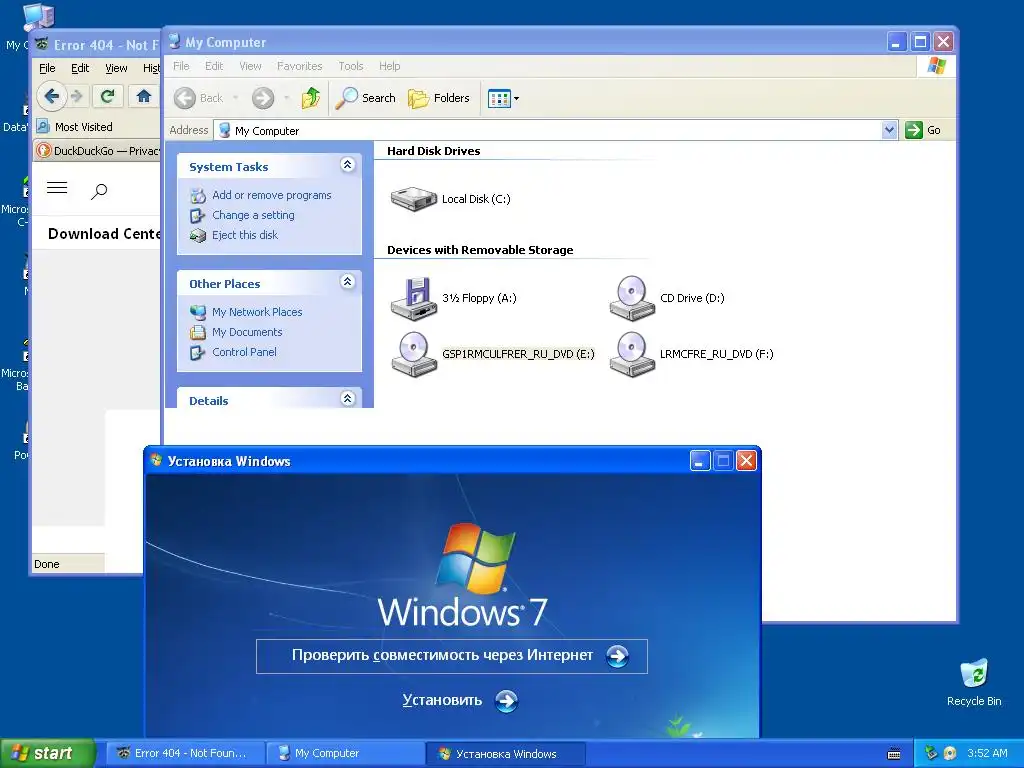Click the Forward arrow in My Computer toolbar
Image resolution: width=1024 pixels, height=768 pixels.
[263, 98]
